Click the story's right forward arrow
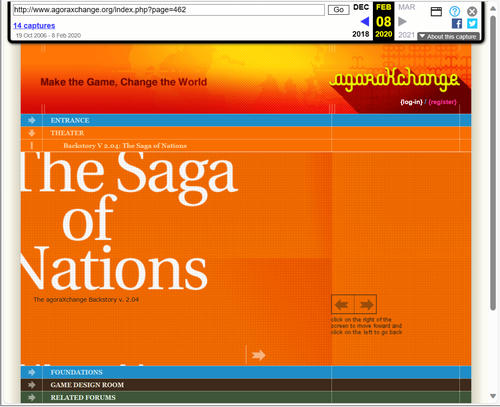500x407 pixels. click(x=366, y=304)
